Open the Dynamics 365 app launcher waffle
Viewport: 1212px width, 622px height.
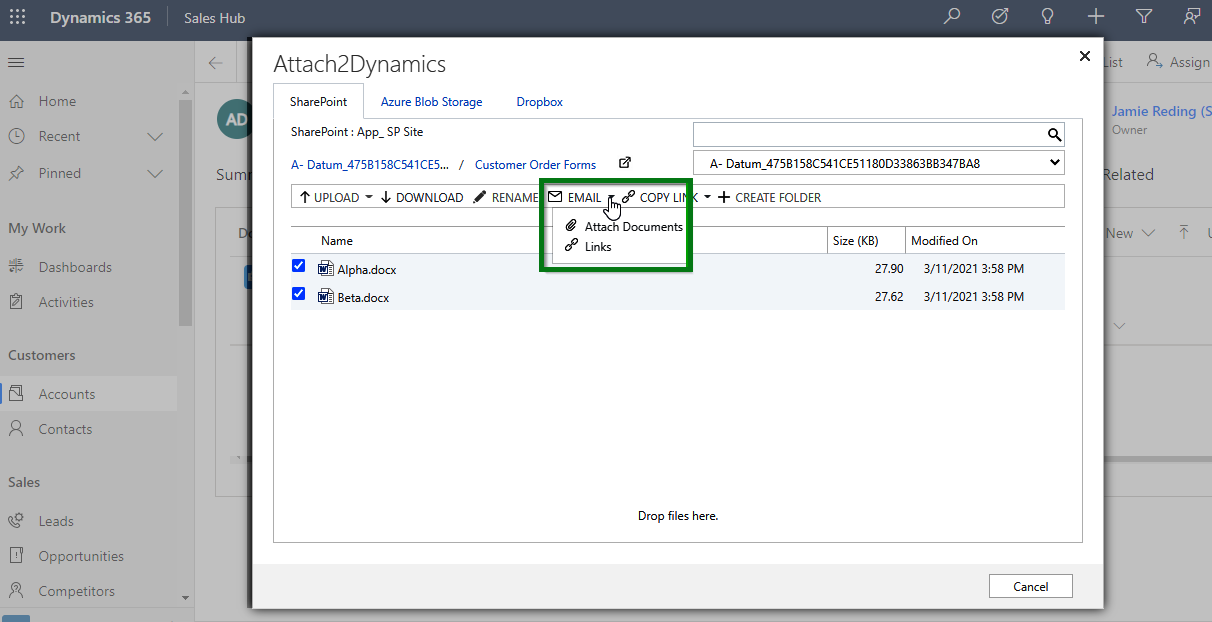pos(18,17)
